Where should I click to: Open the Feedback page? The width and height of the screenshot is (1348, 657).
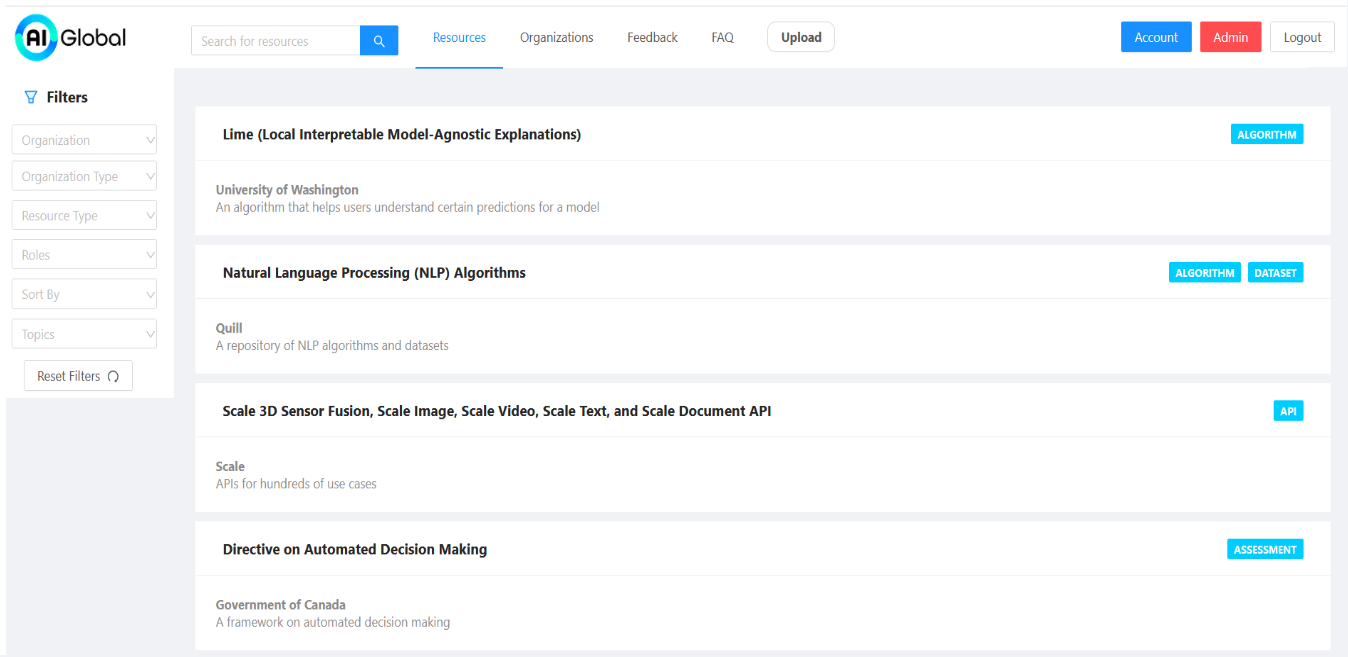(x=652, y=37)
